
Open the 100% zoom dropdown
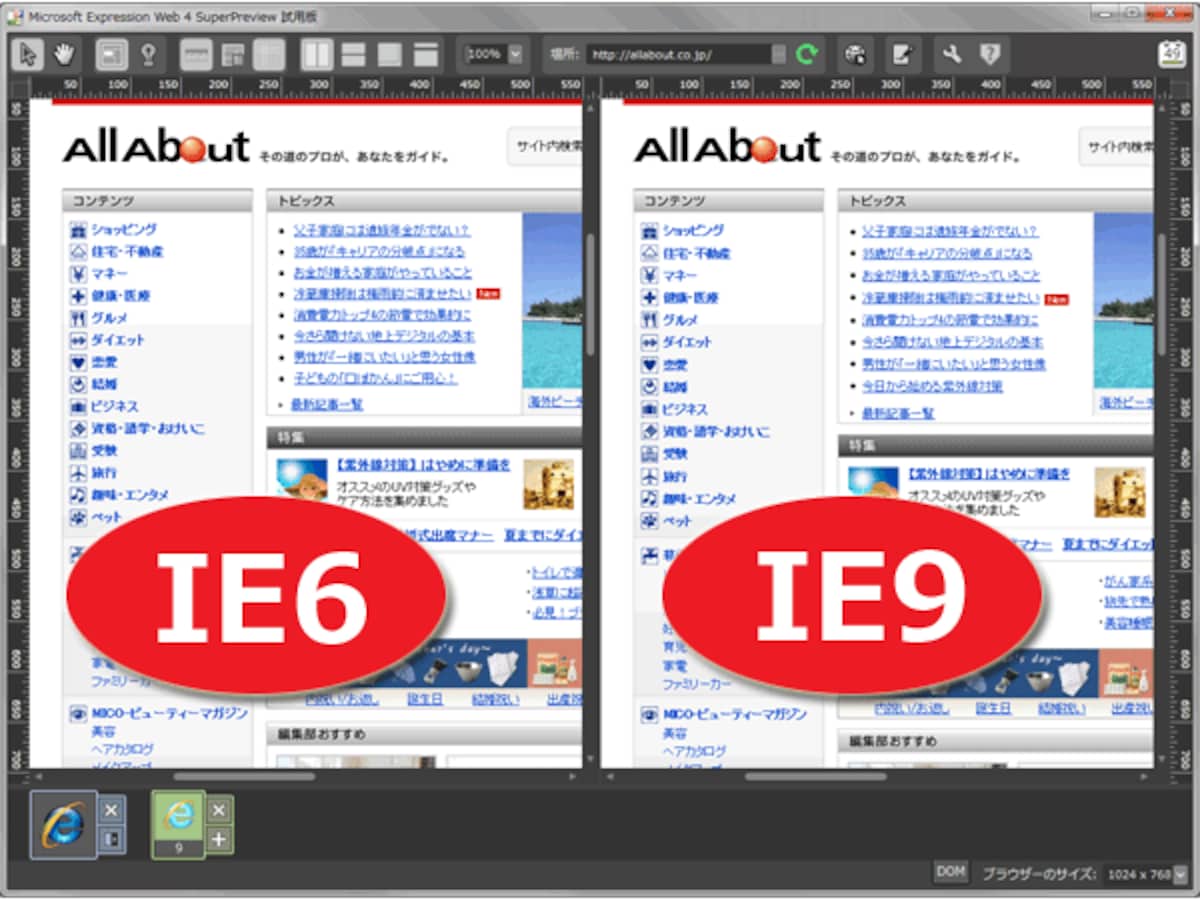pyautogui.click(x=515, y=54)
